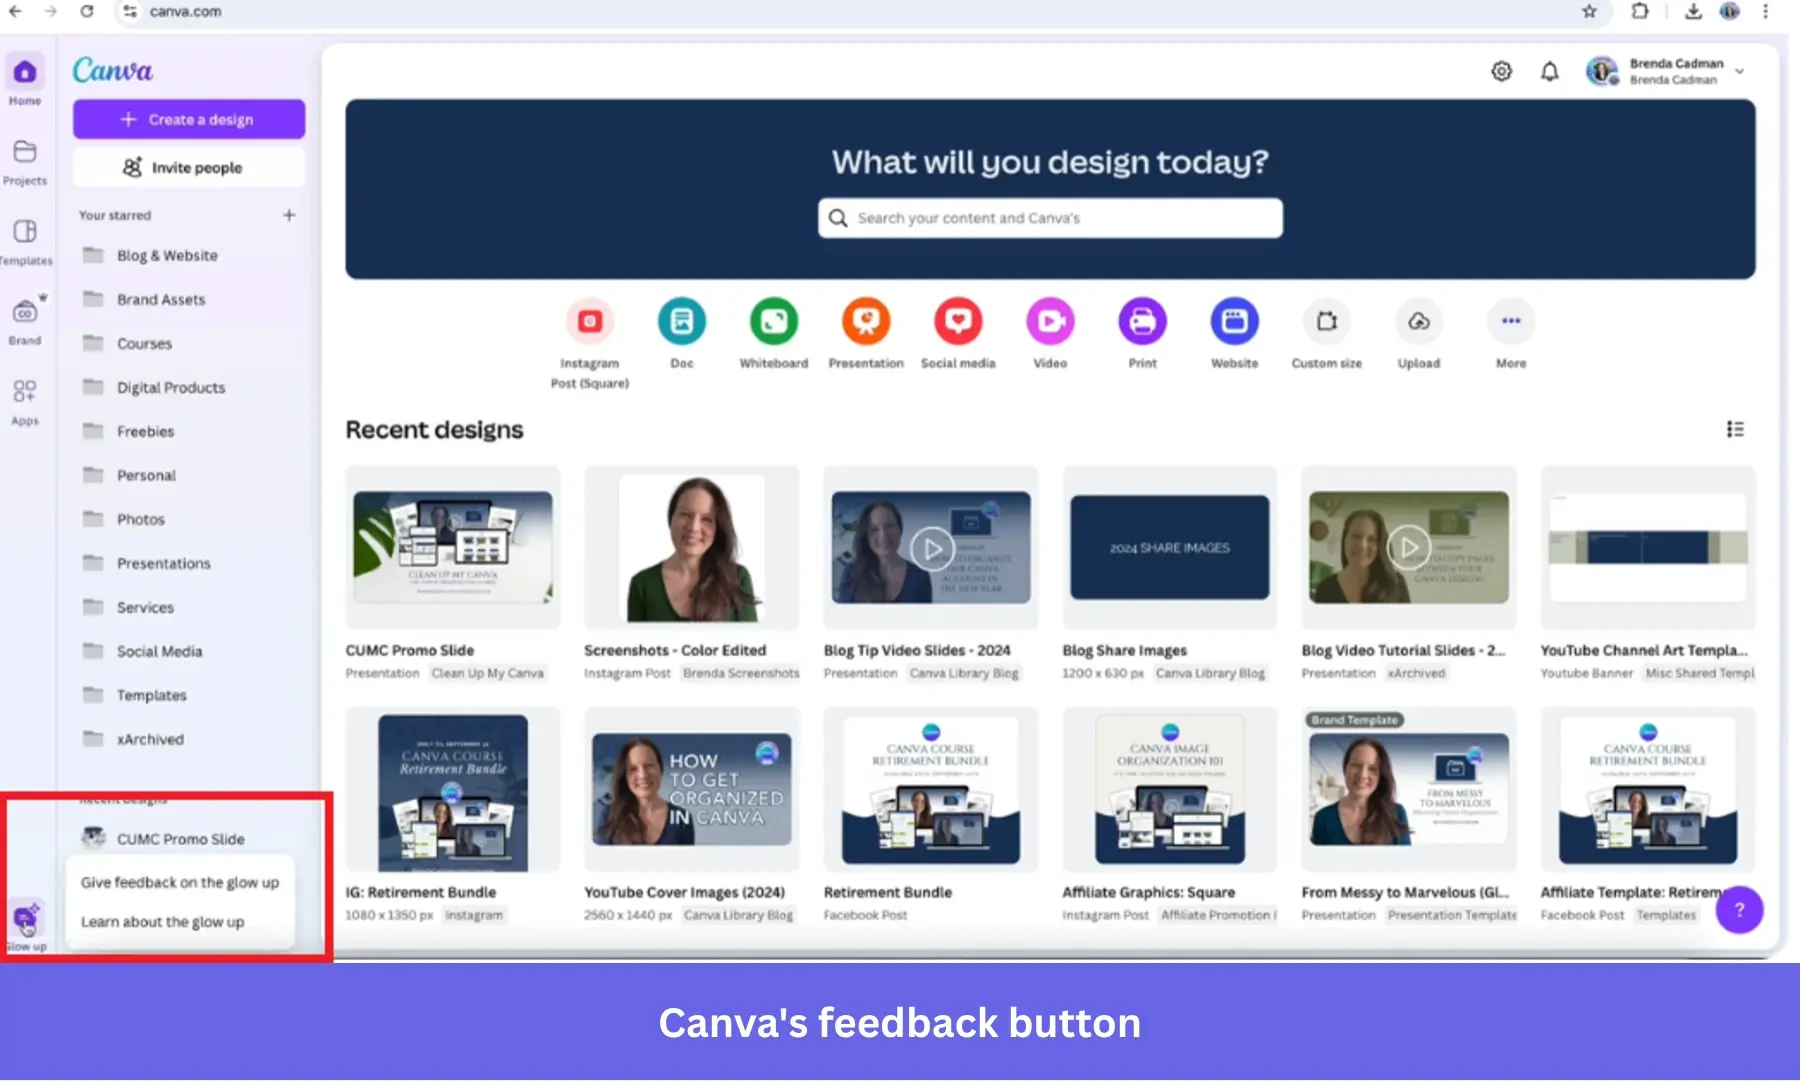Start a new Presentation
Image resolution: width=1800 pixels, height=1083 pixels.
tap(866, 321)
